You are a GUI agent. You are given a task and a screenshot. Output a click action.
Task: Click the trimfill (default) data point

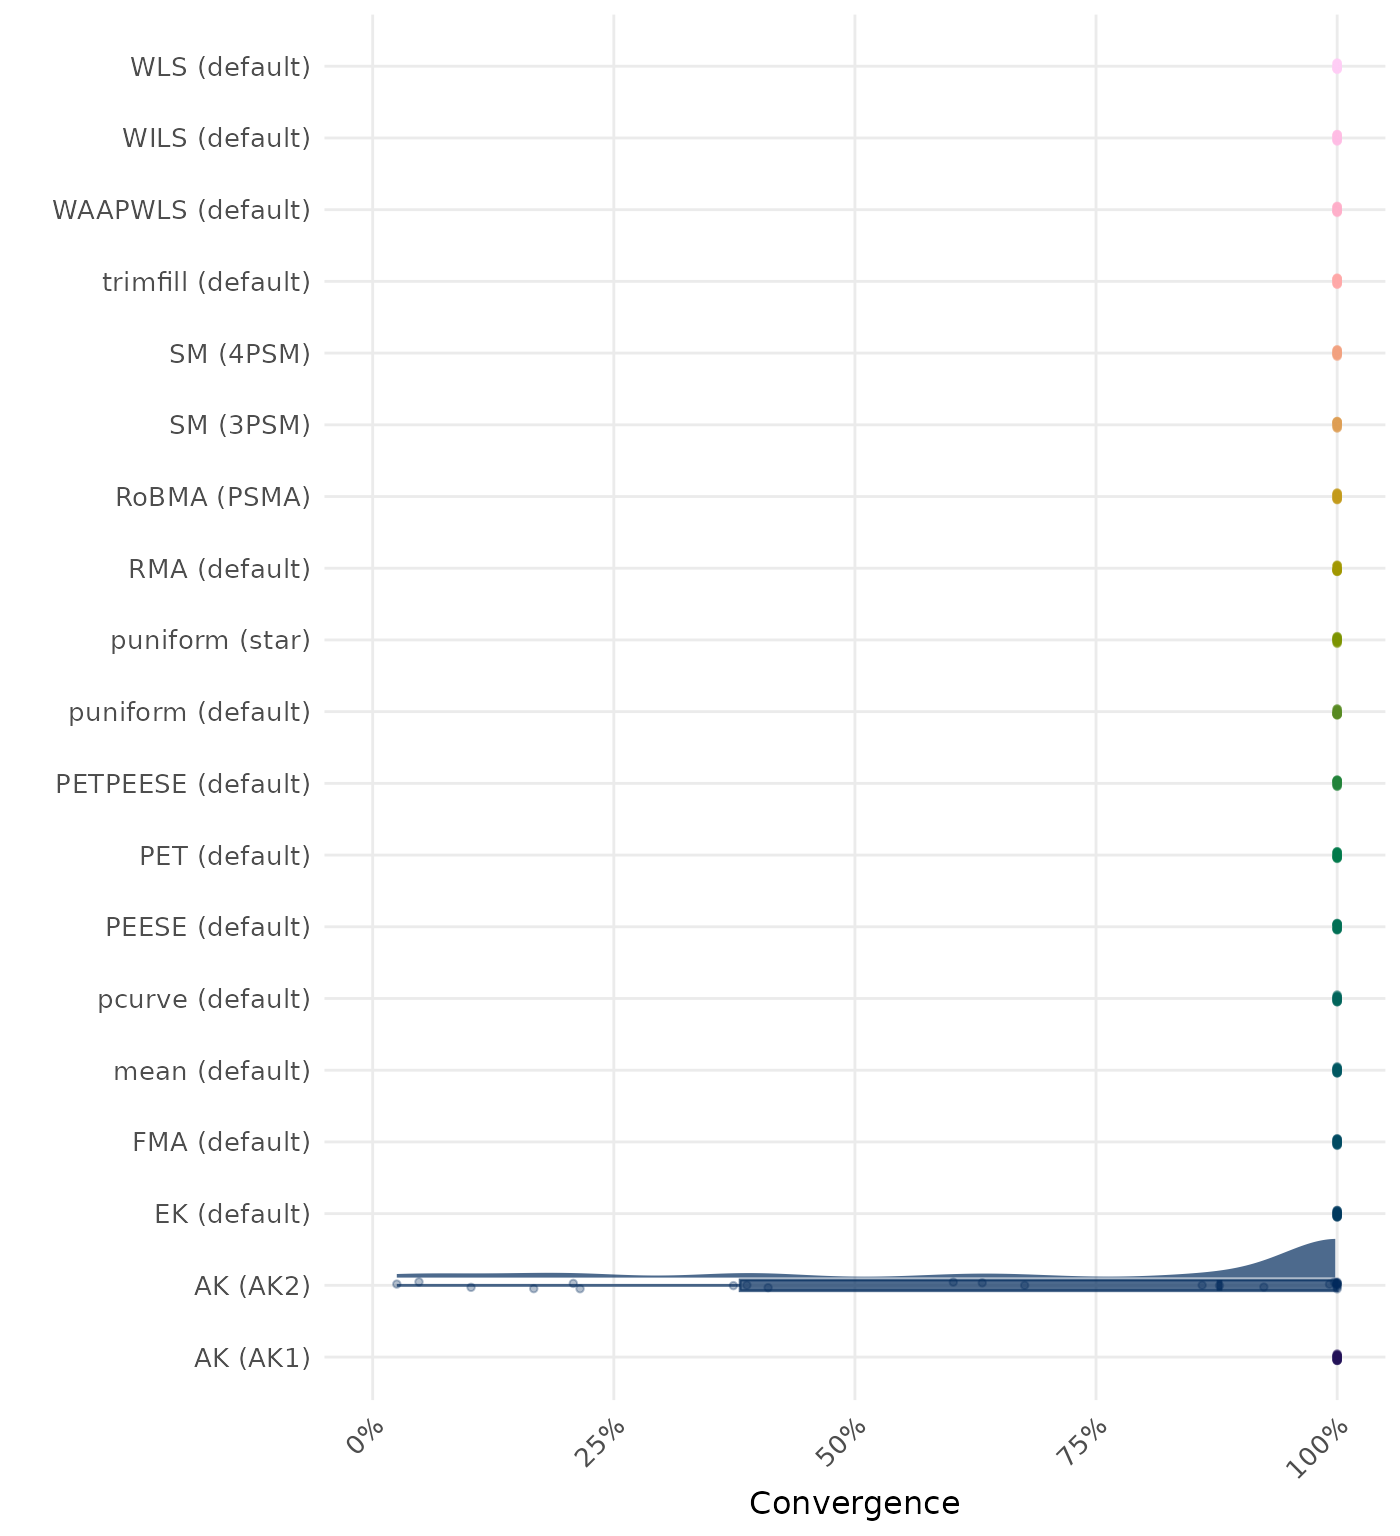1336,281
